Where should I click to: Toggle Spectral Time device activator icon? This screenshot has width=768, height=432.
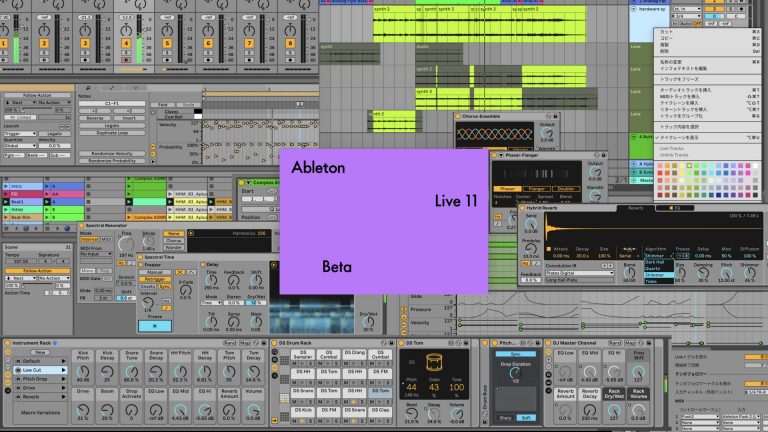[x=140, y=257]
